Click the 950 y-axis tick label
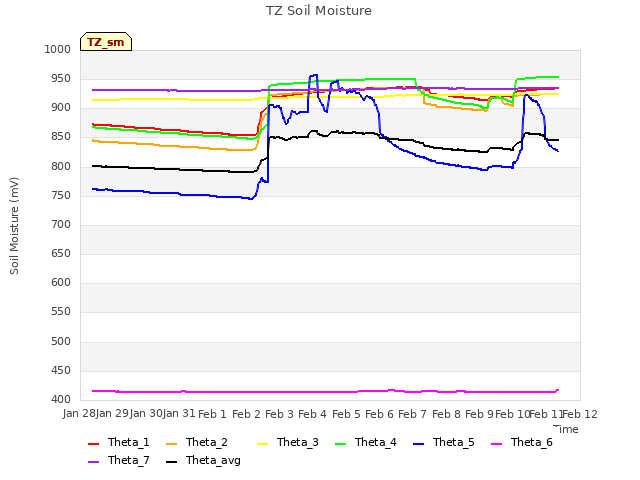 click(61, 78)
